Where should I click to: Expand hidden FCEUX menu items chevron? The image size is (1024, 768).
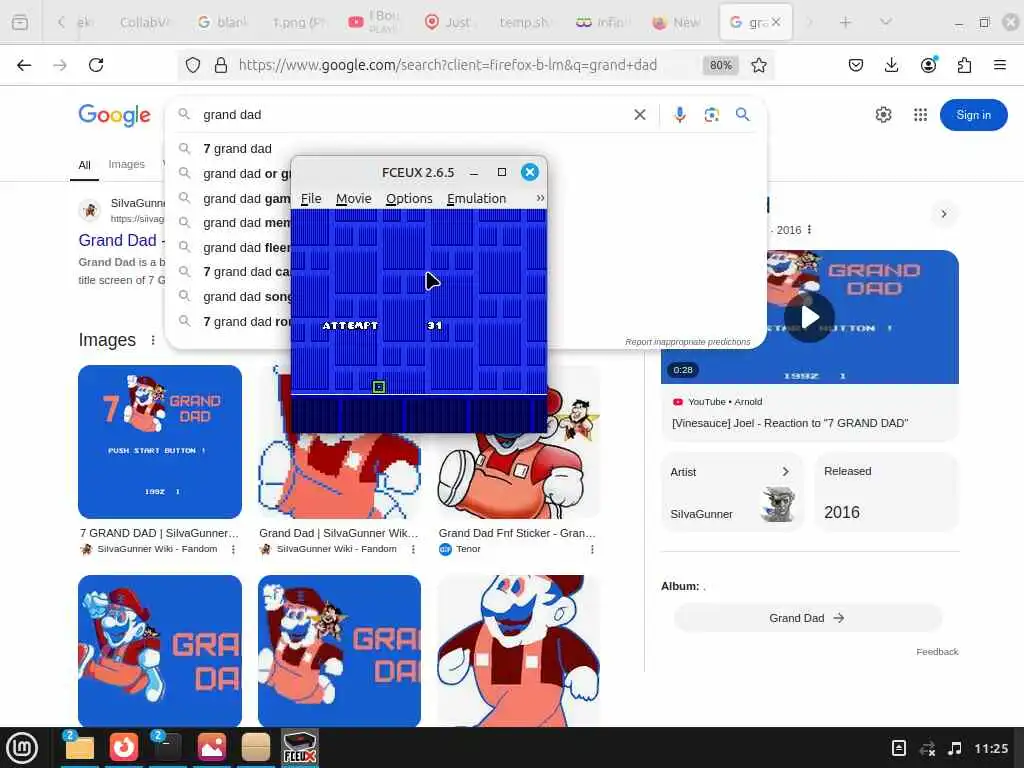pos(540,198)
